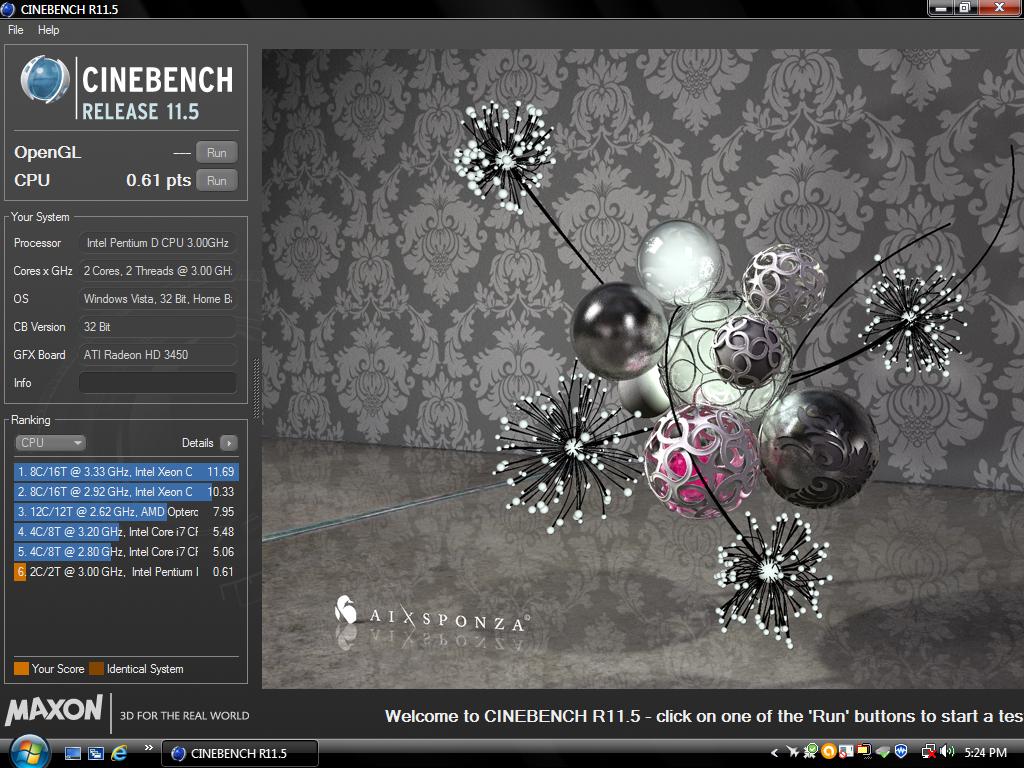
Task: Click the rendered benchmark scene image
Action: coord(643,369)
